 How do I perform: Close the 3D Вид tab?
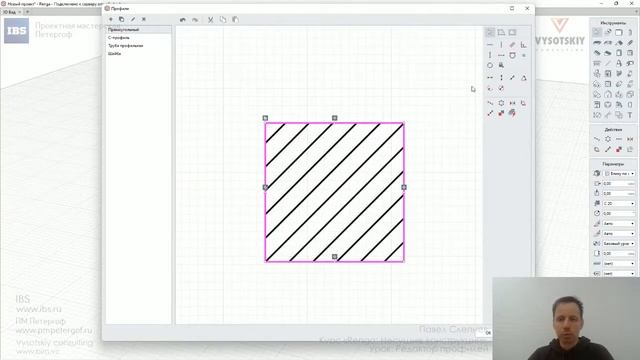pos(20,12)
